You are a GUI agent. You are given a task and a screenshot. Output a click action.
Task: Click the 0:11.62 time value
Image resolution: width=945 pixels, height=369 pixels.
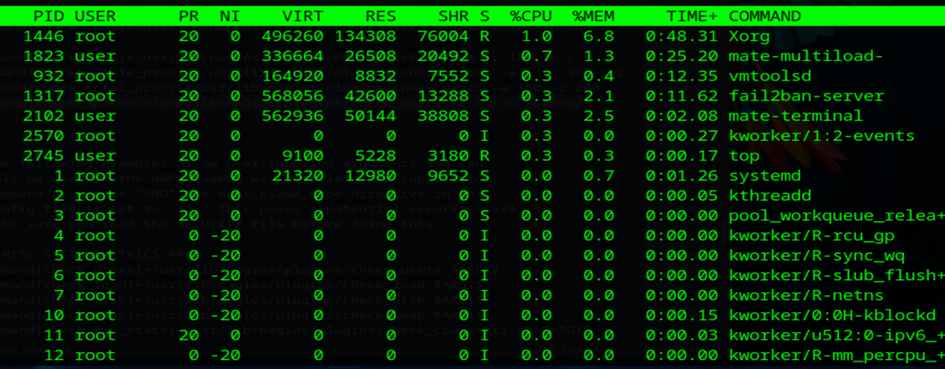tap(682, 96)
